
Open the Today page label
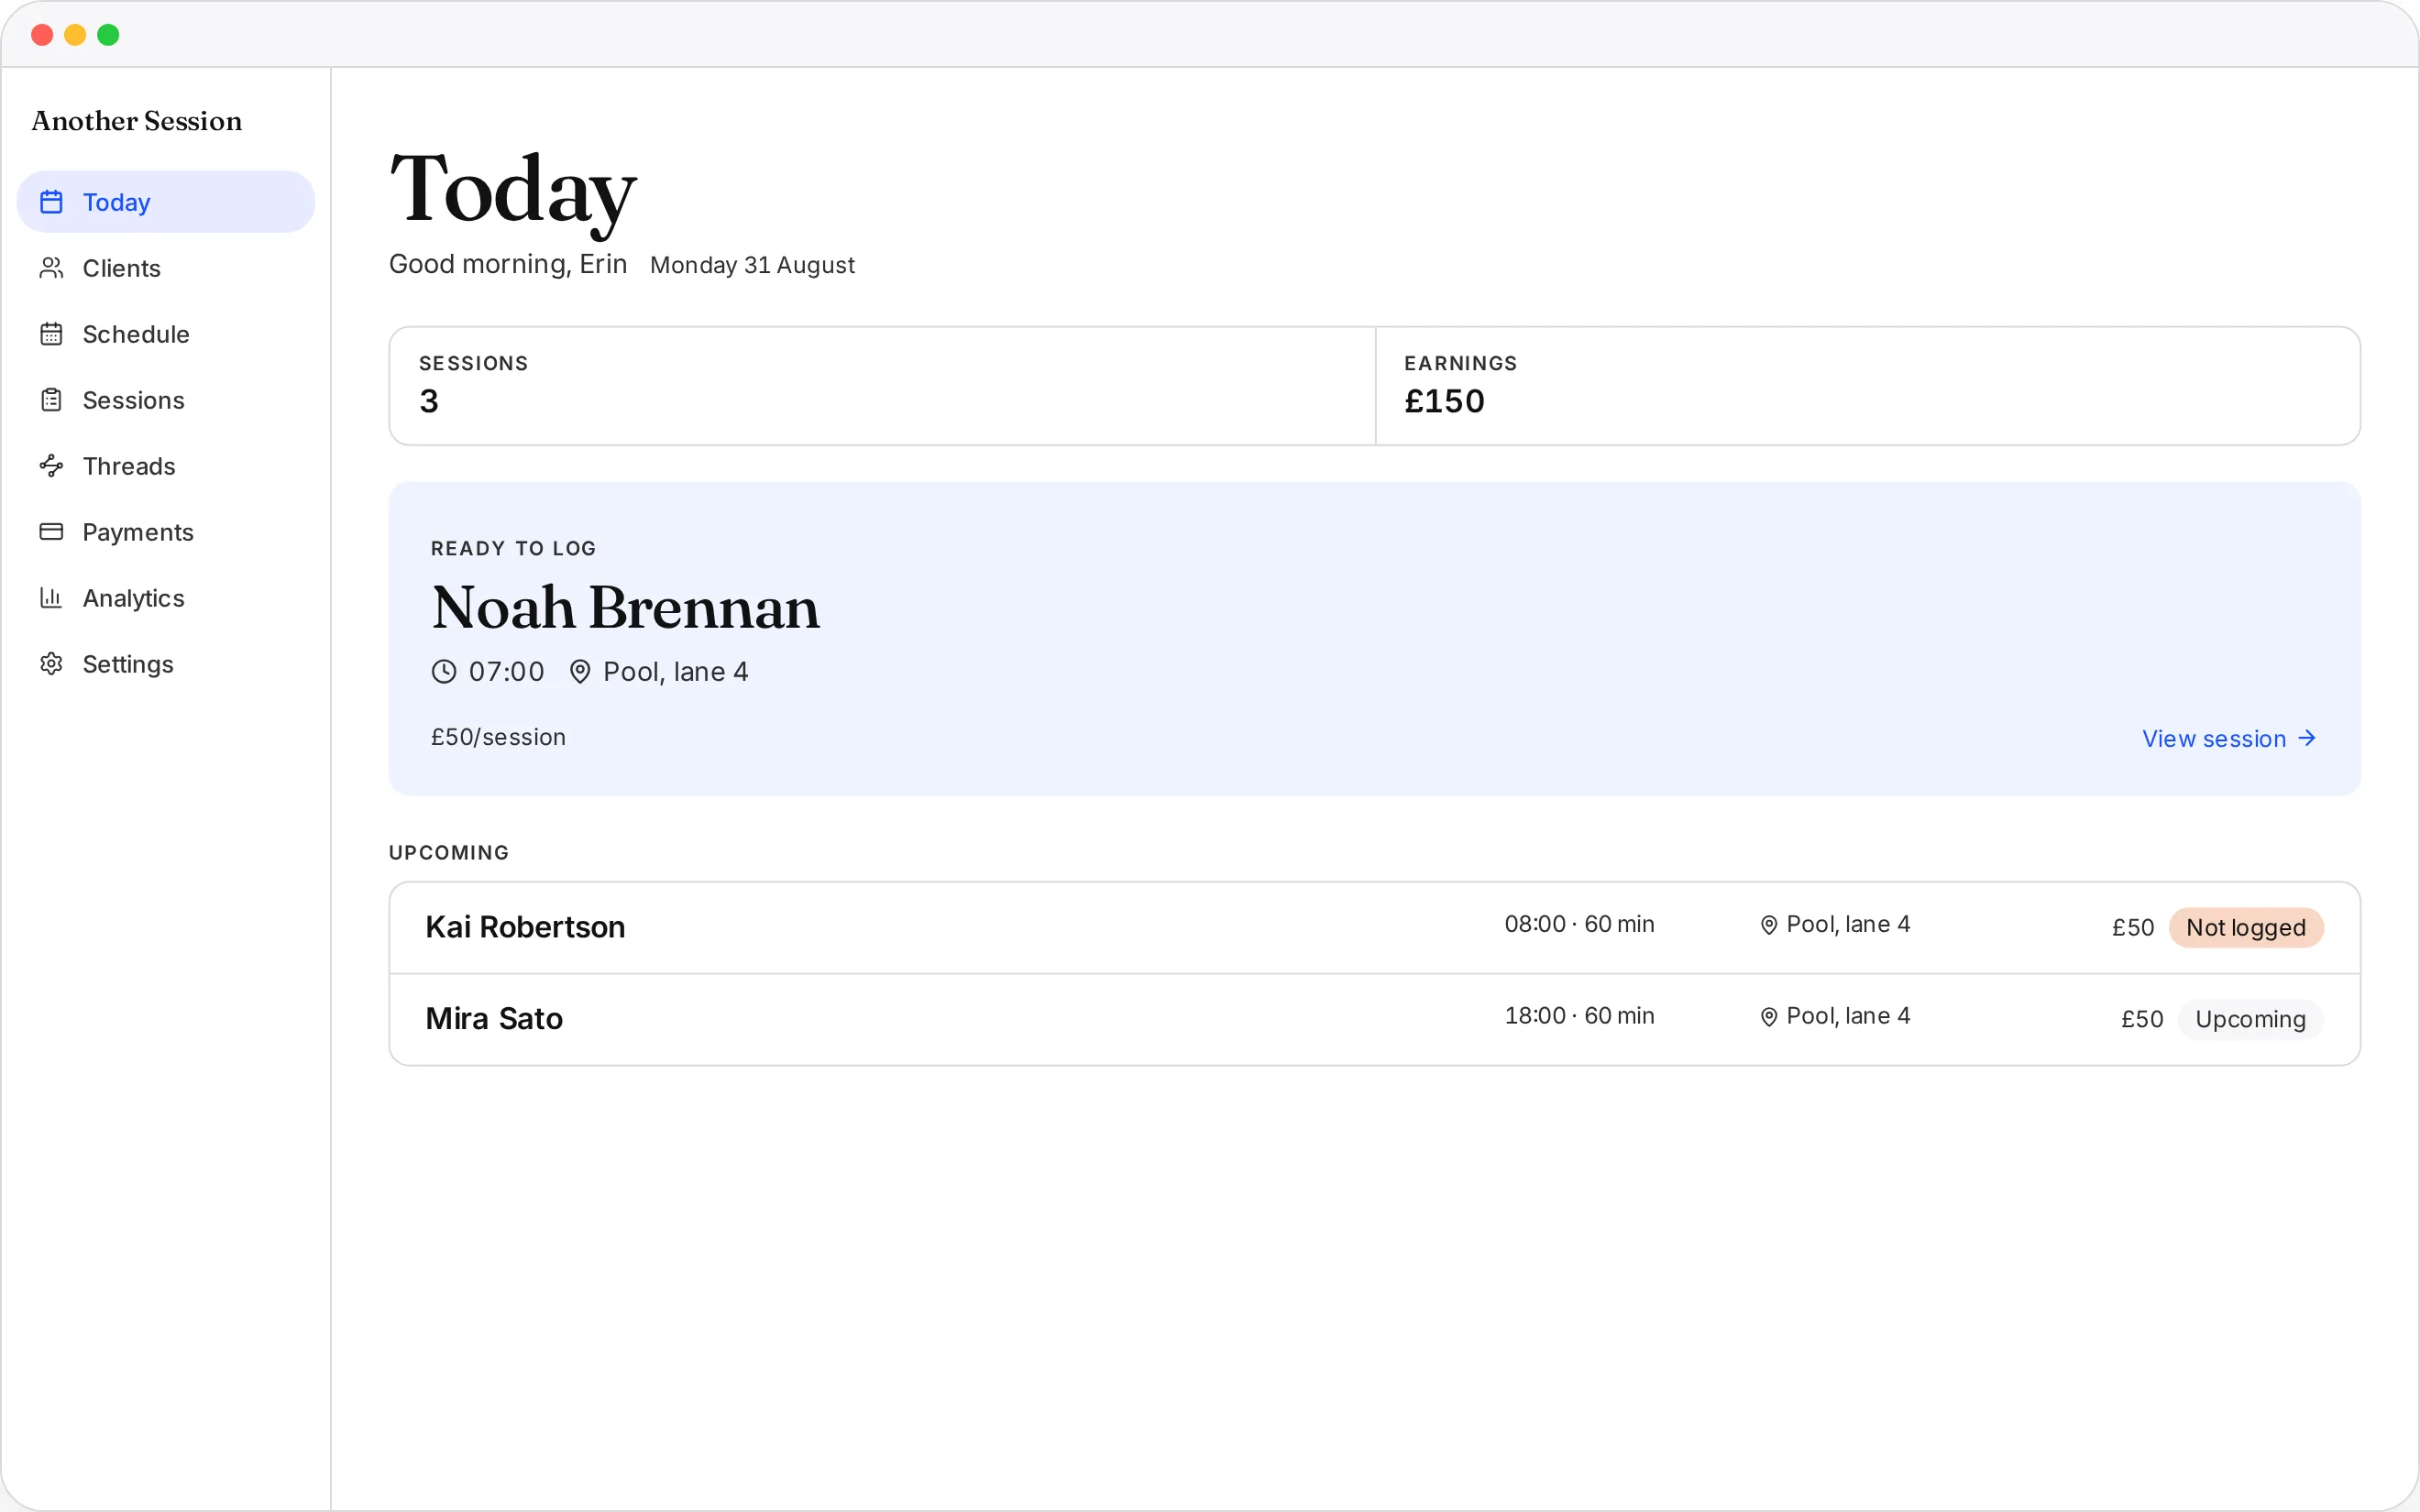116,202
